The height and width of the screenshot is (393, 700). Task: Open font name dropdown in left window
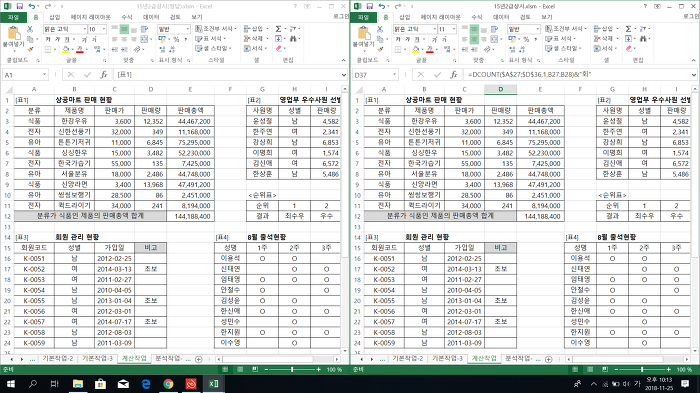click(85, 29)
